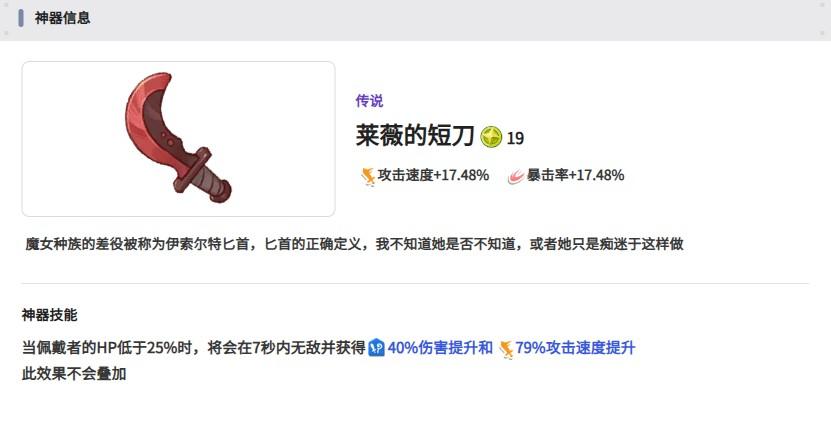Click the attack speed icon before 攻击速度+17.48%
This screenshot has width=831, height=426.
[368, 176]
